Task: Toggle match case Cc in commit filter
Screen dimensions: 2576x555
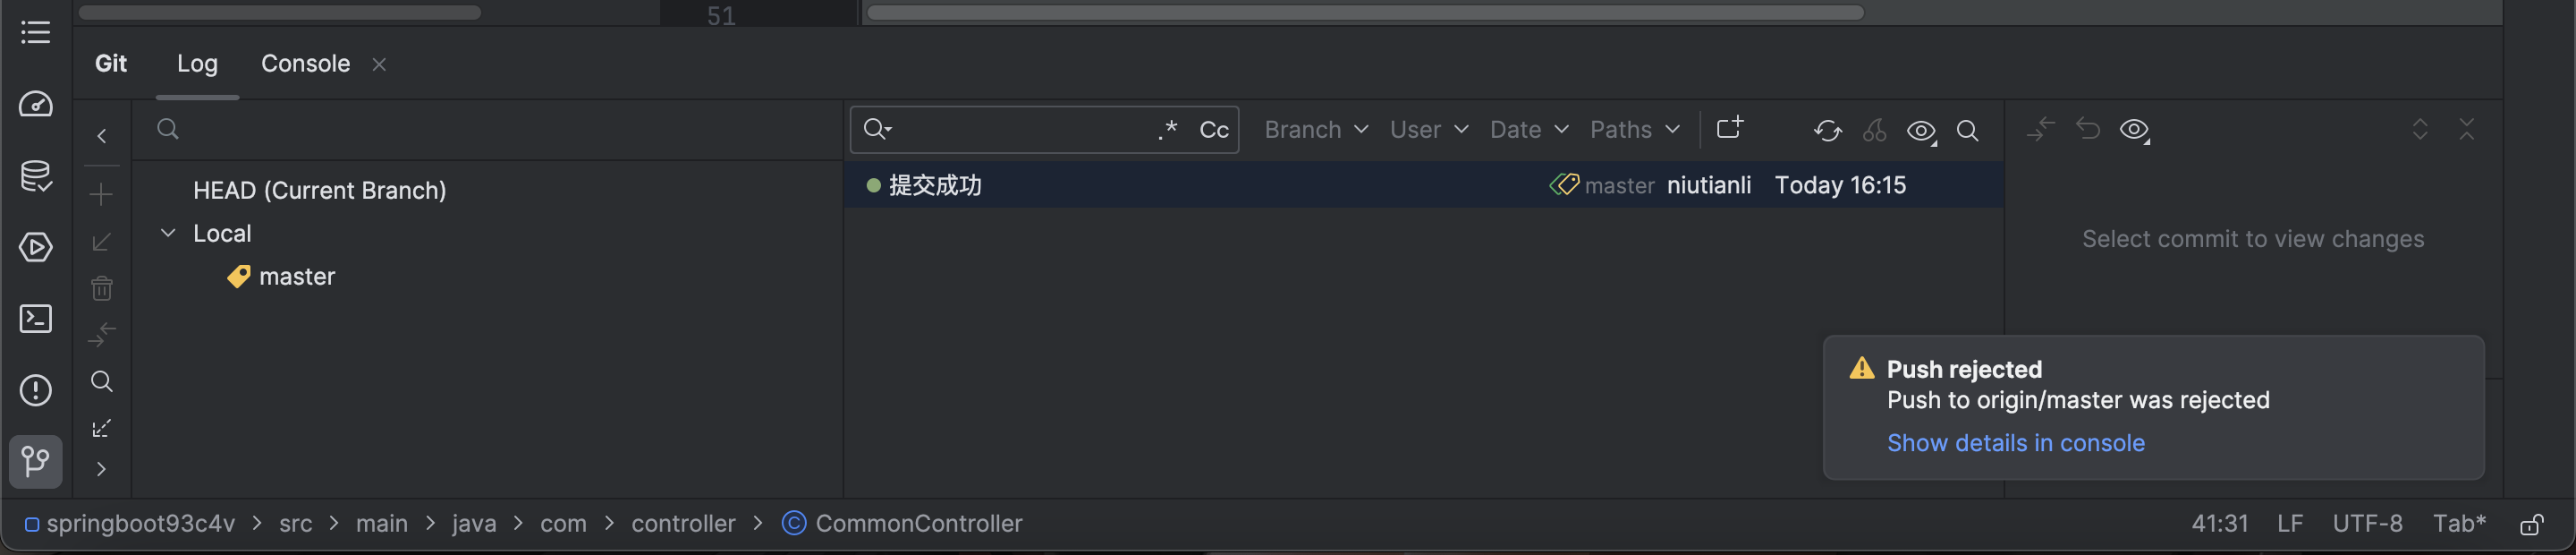Action: (x=1213, y=130)
